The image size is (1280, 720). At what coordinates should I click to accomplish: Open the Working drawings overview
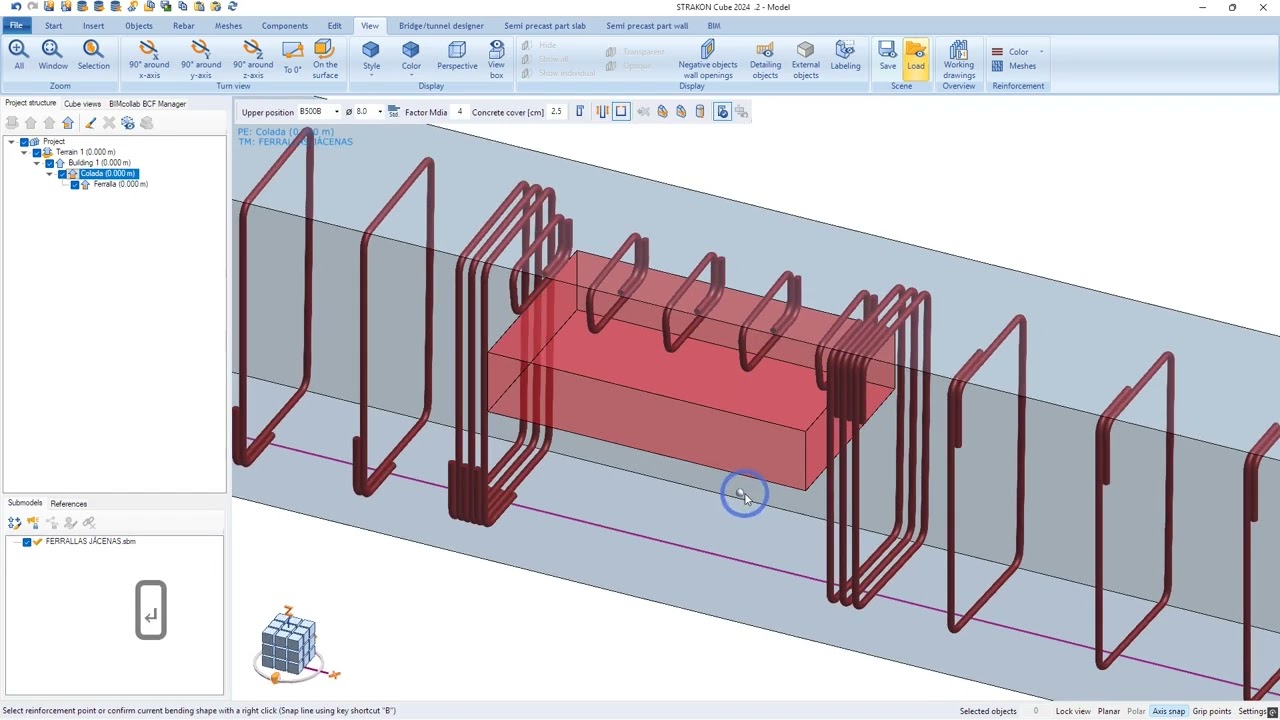958,59
